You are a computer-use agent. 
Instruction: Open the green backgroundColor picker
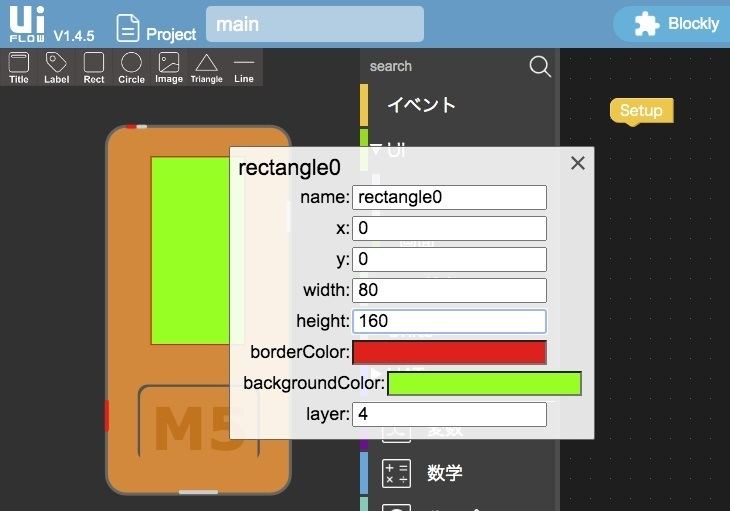[484, 383]
